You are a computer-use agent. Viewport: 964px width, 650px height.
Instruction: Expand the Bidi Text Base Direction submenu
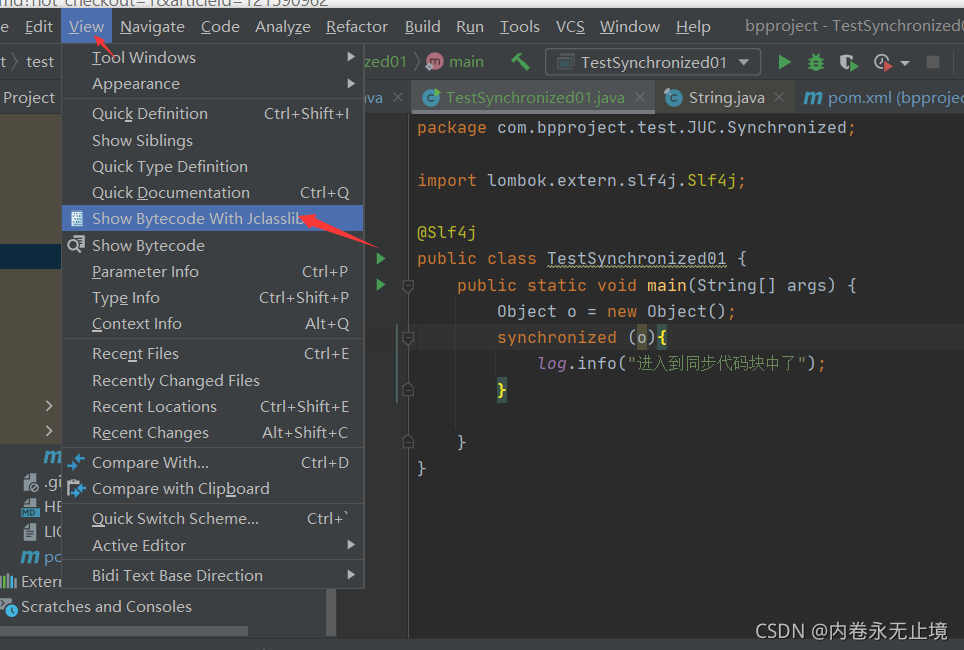point(351,574)
